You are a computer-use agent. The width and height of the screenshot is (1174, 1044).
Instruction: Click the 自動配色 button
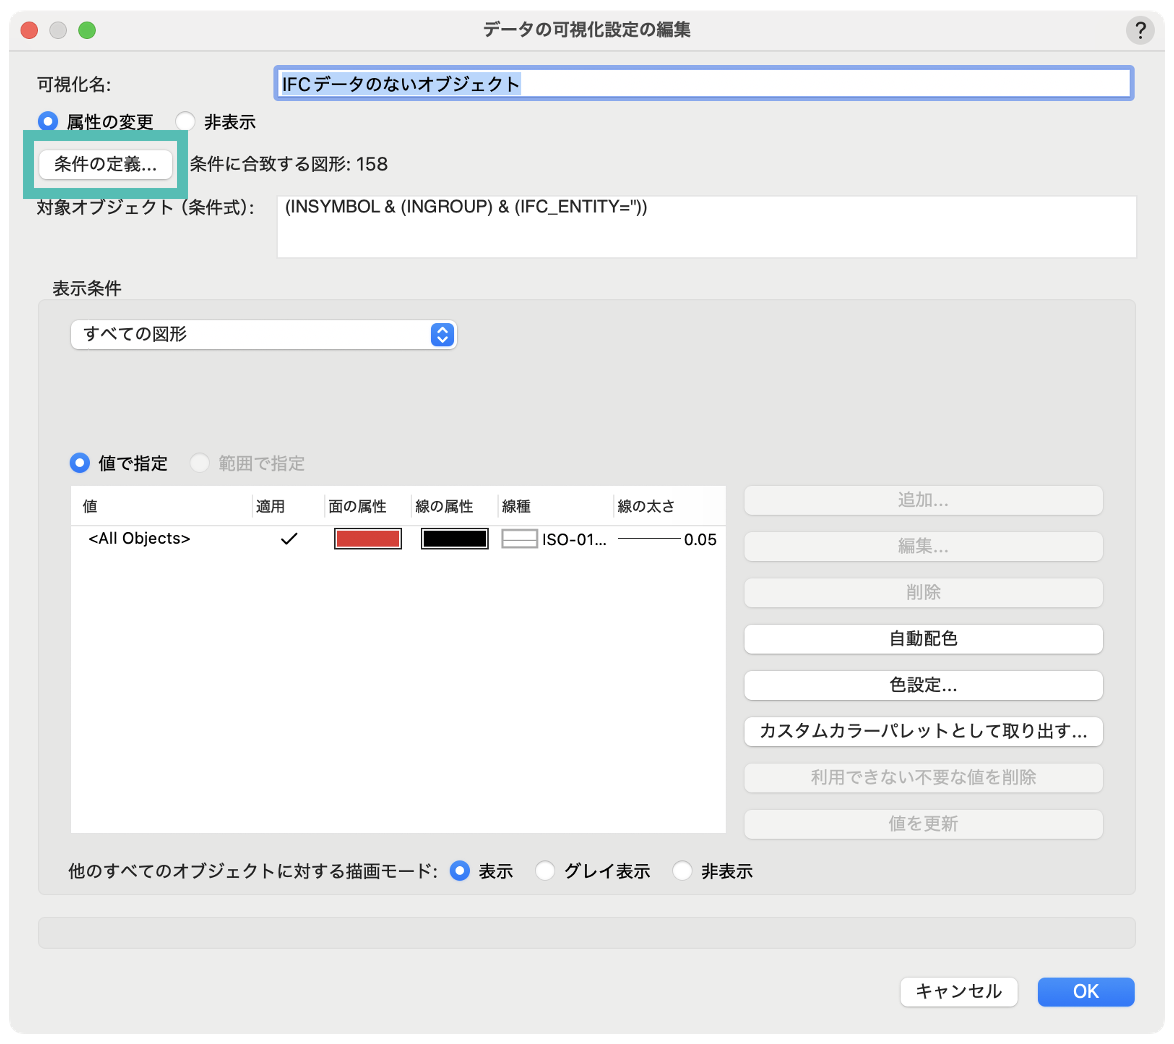(923, 639)
